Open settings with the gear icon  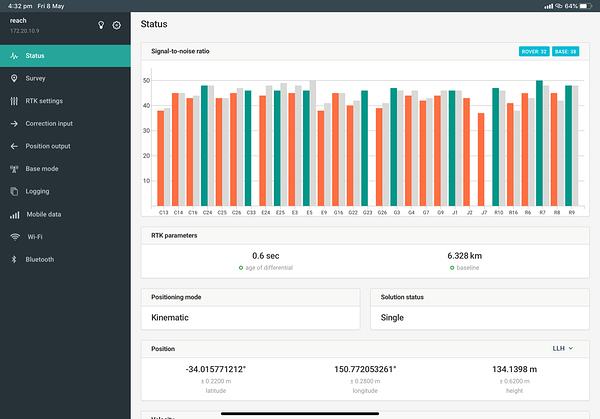[x=117, y=25]
